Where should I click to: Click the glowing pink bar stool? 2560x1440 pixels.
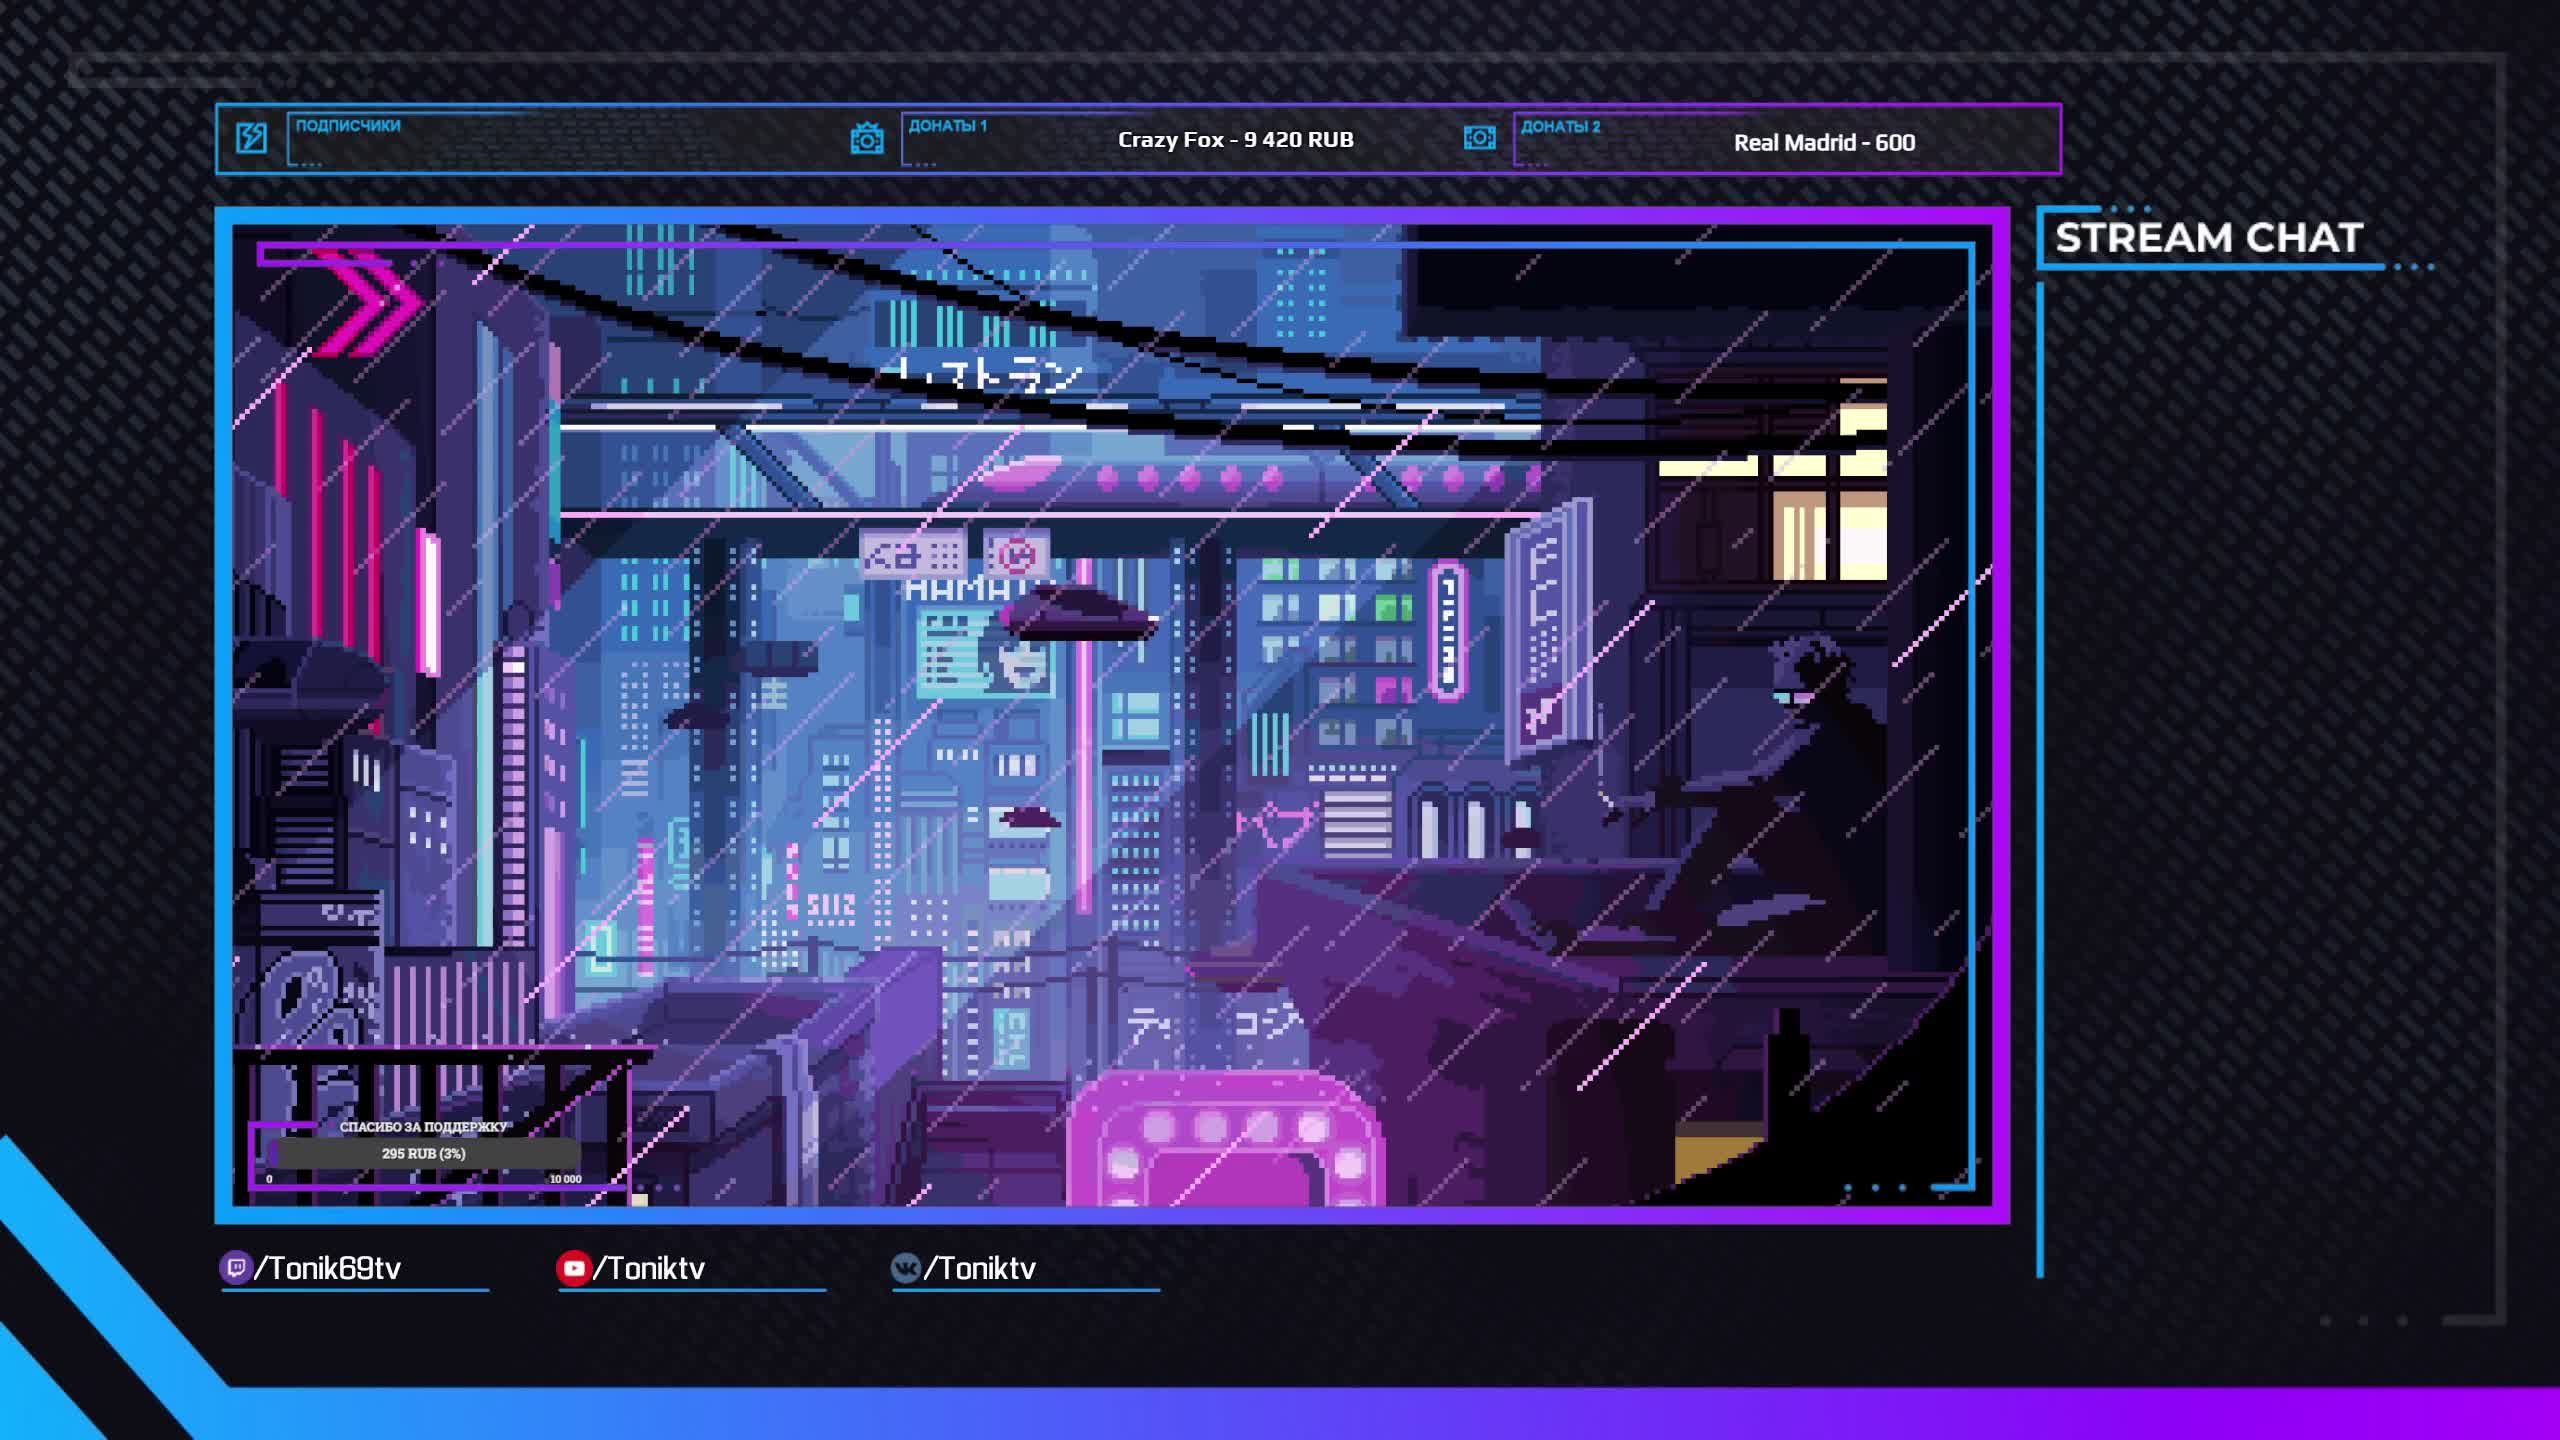point(1225,1140)
